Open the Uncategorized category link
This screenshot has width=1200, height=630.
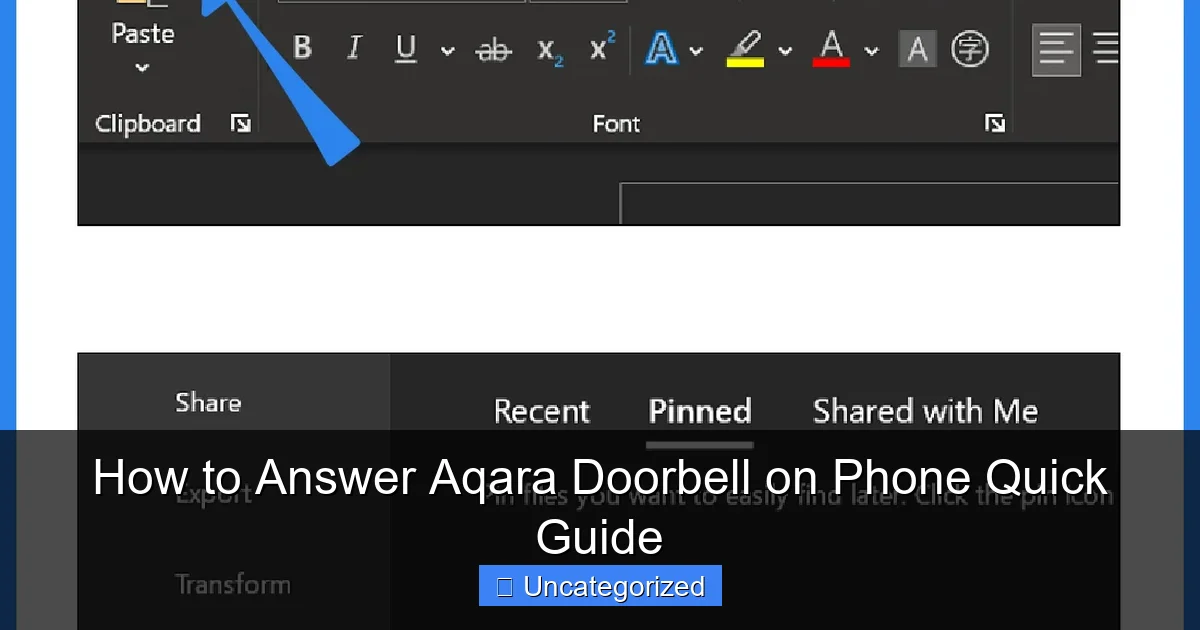pos(599,586)
